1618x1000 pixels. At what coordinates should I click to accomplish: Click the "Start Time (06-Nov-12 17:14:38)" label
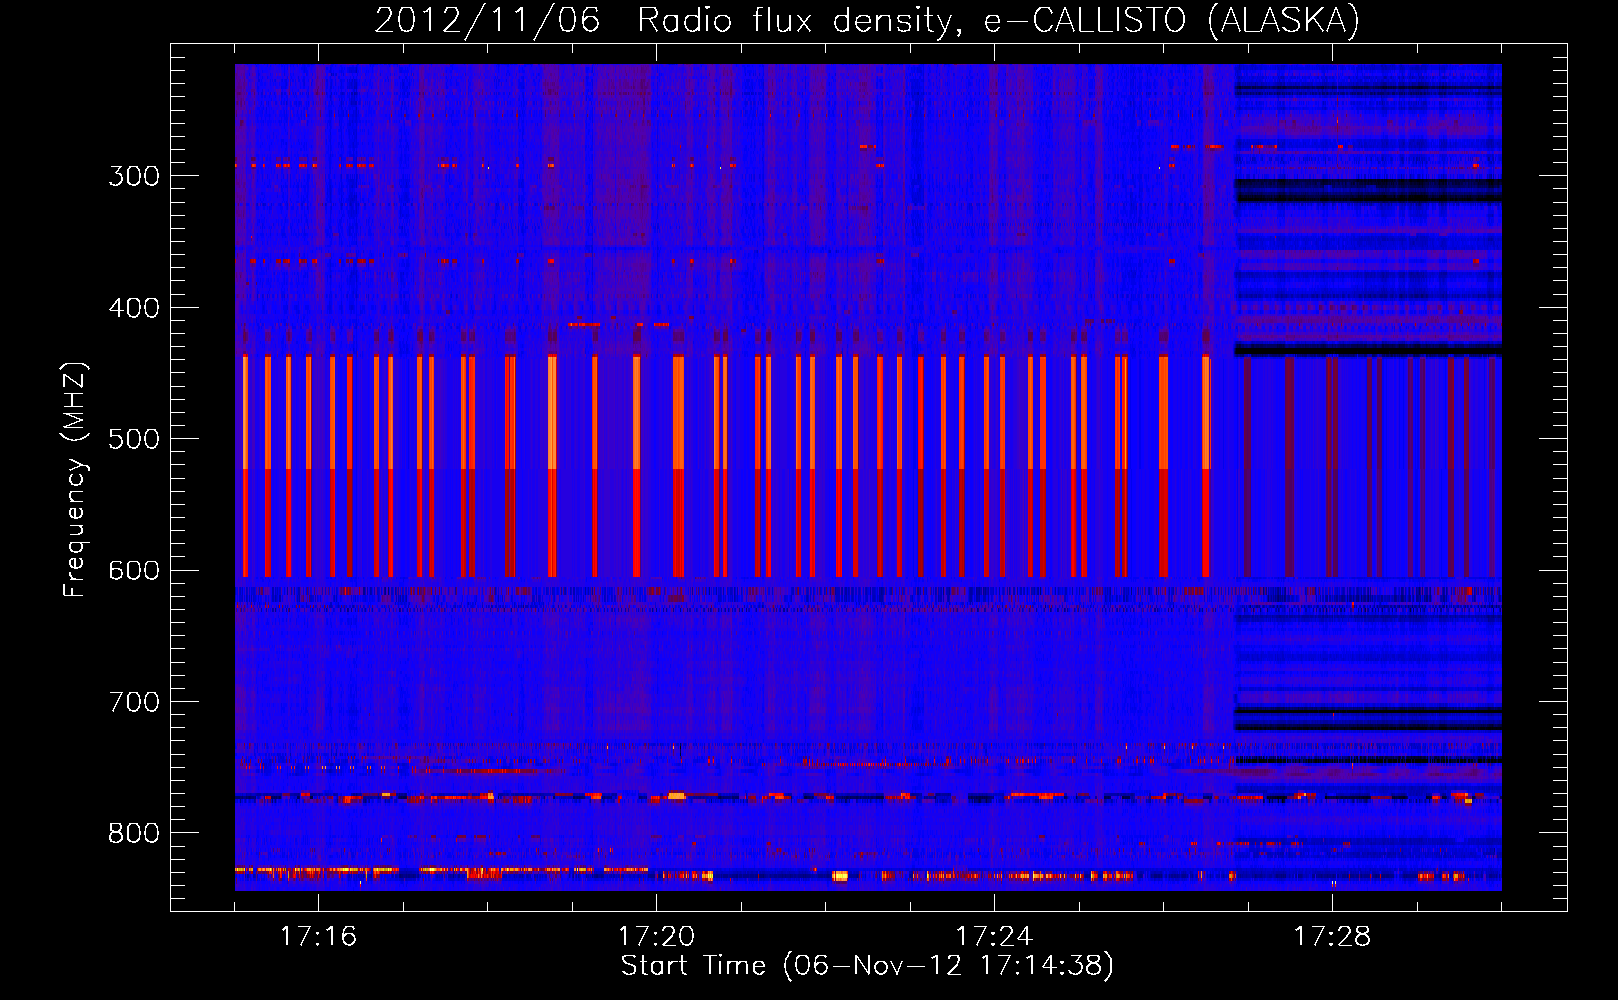pyautogui.click(x=867, y=966)
